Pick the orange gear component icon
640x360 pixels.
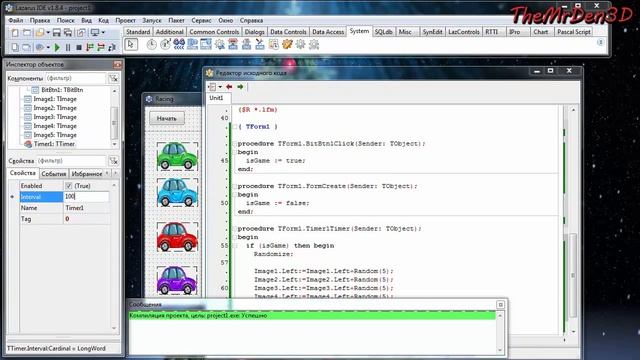287,44
